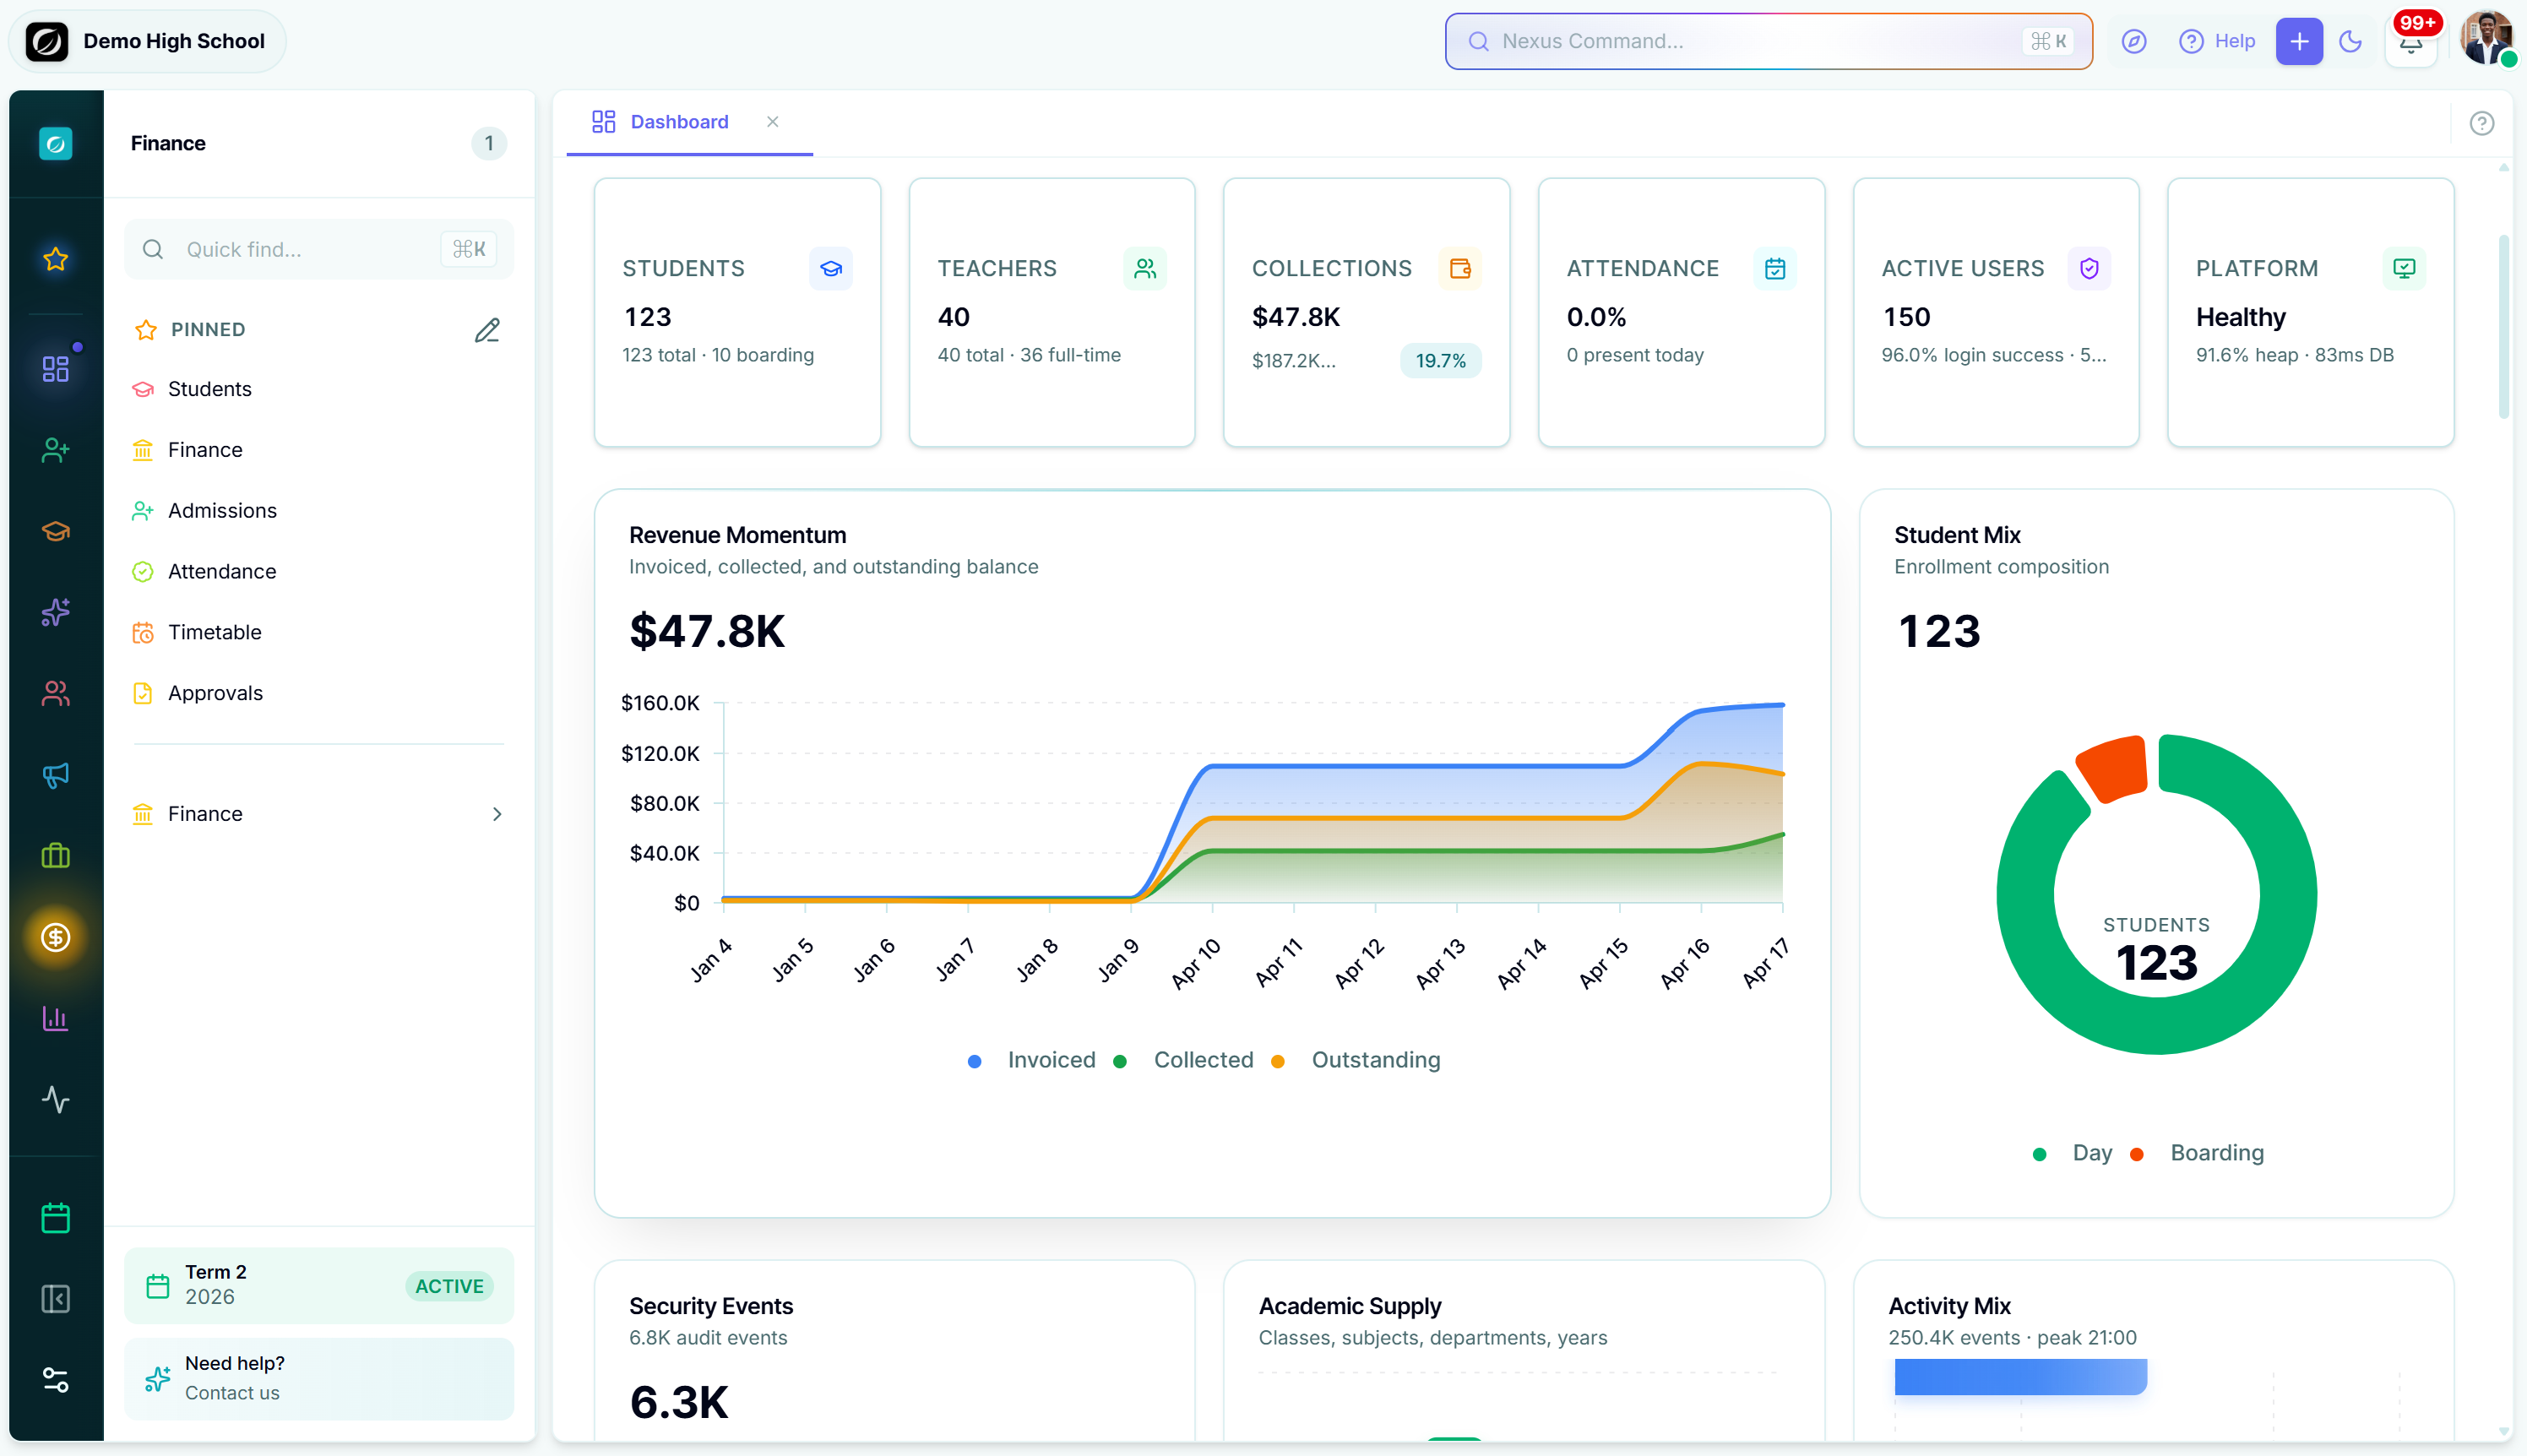Toggle the Day segment in the Student Mix legend

pos(2073,1153)
